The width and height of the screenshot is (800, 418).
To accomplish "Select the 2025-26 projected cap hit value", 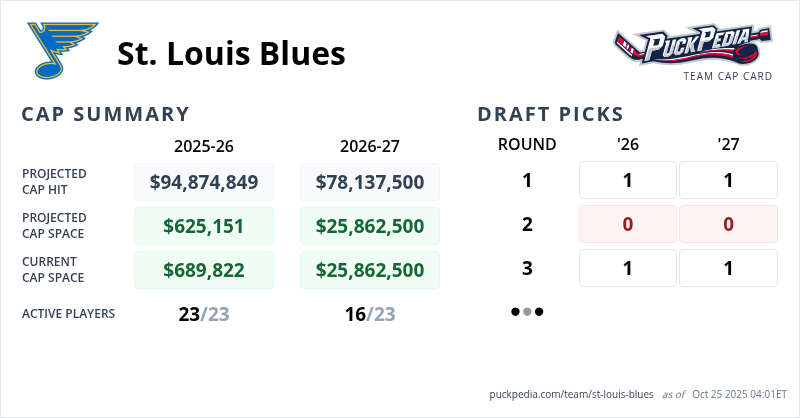I will pyautogui.click(x=204, y=182).
